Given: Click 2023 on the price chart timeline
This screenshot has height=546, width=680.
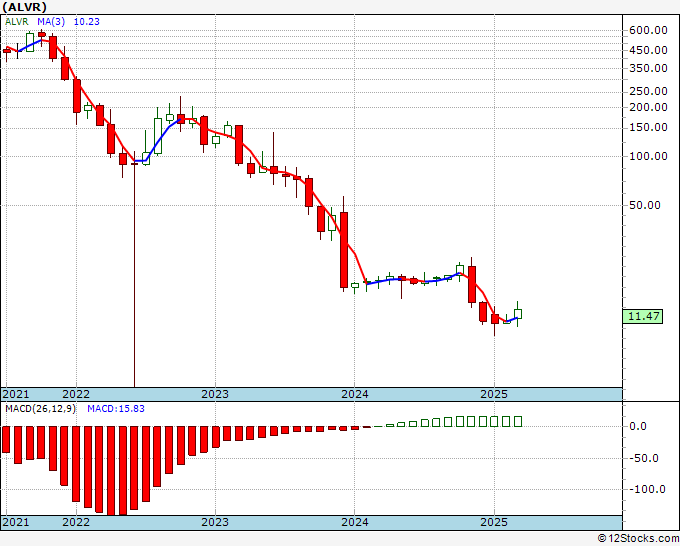Looking at the screenshot, I should pos(215,394).
